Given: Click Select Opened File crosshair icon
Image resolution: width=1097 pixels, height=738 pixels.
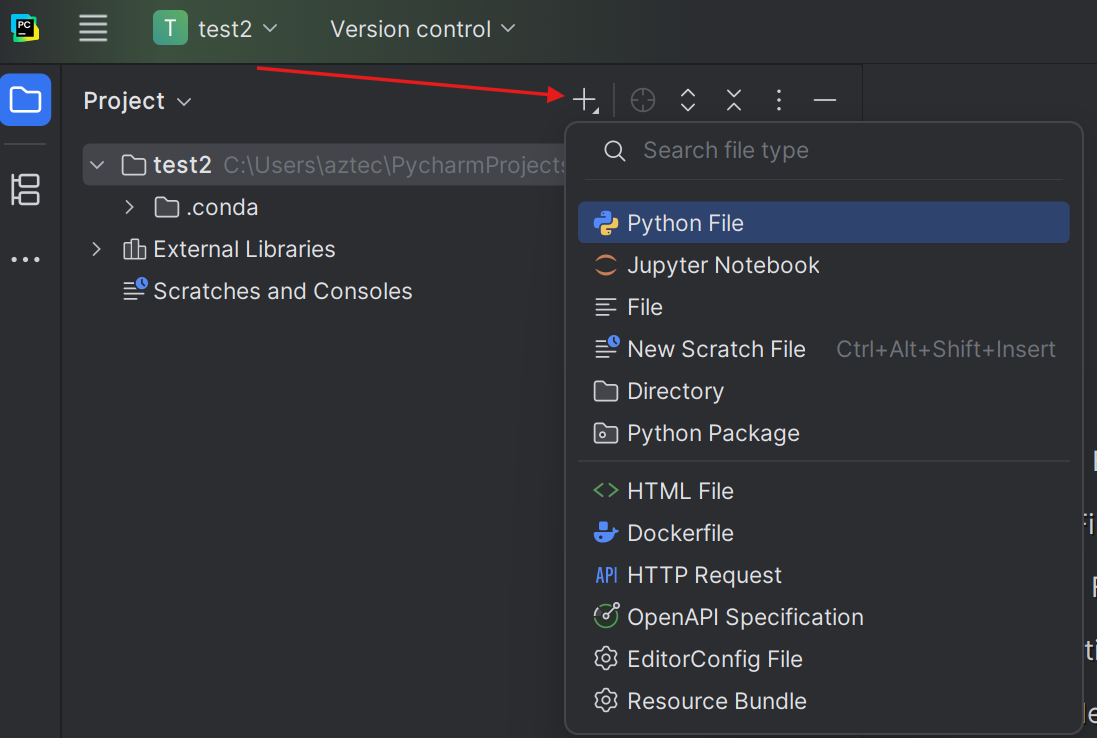Looking at the screenshot, I should click(x=643, y=100).
